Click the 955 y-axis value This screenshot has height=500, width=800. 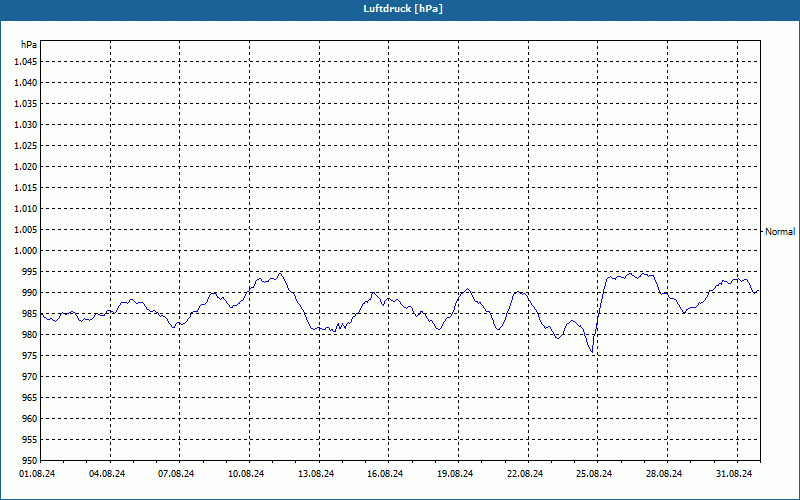(30, 439)
